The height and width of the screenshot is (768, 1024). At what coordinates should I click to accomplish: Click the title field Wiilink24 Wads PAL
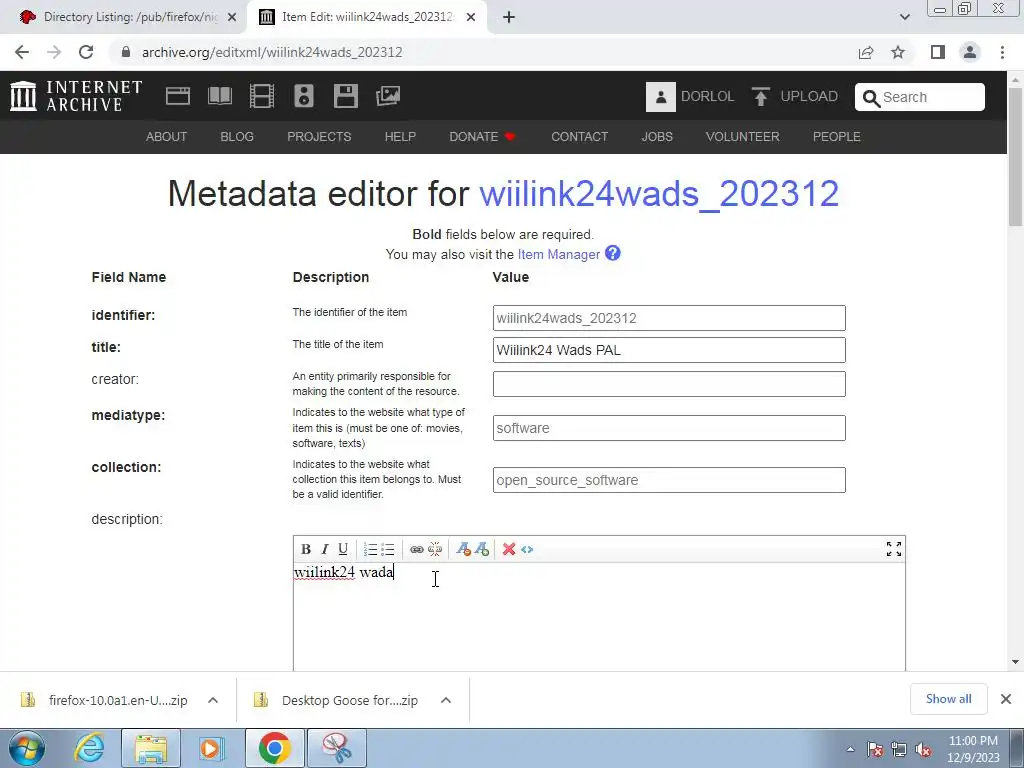[669, 350]
